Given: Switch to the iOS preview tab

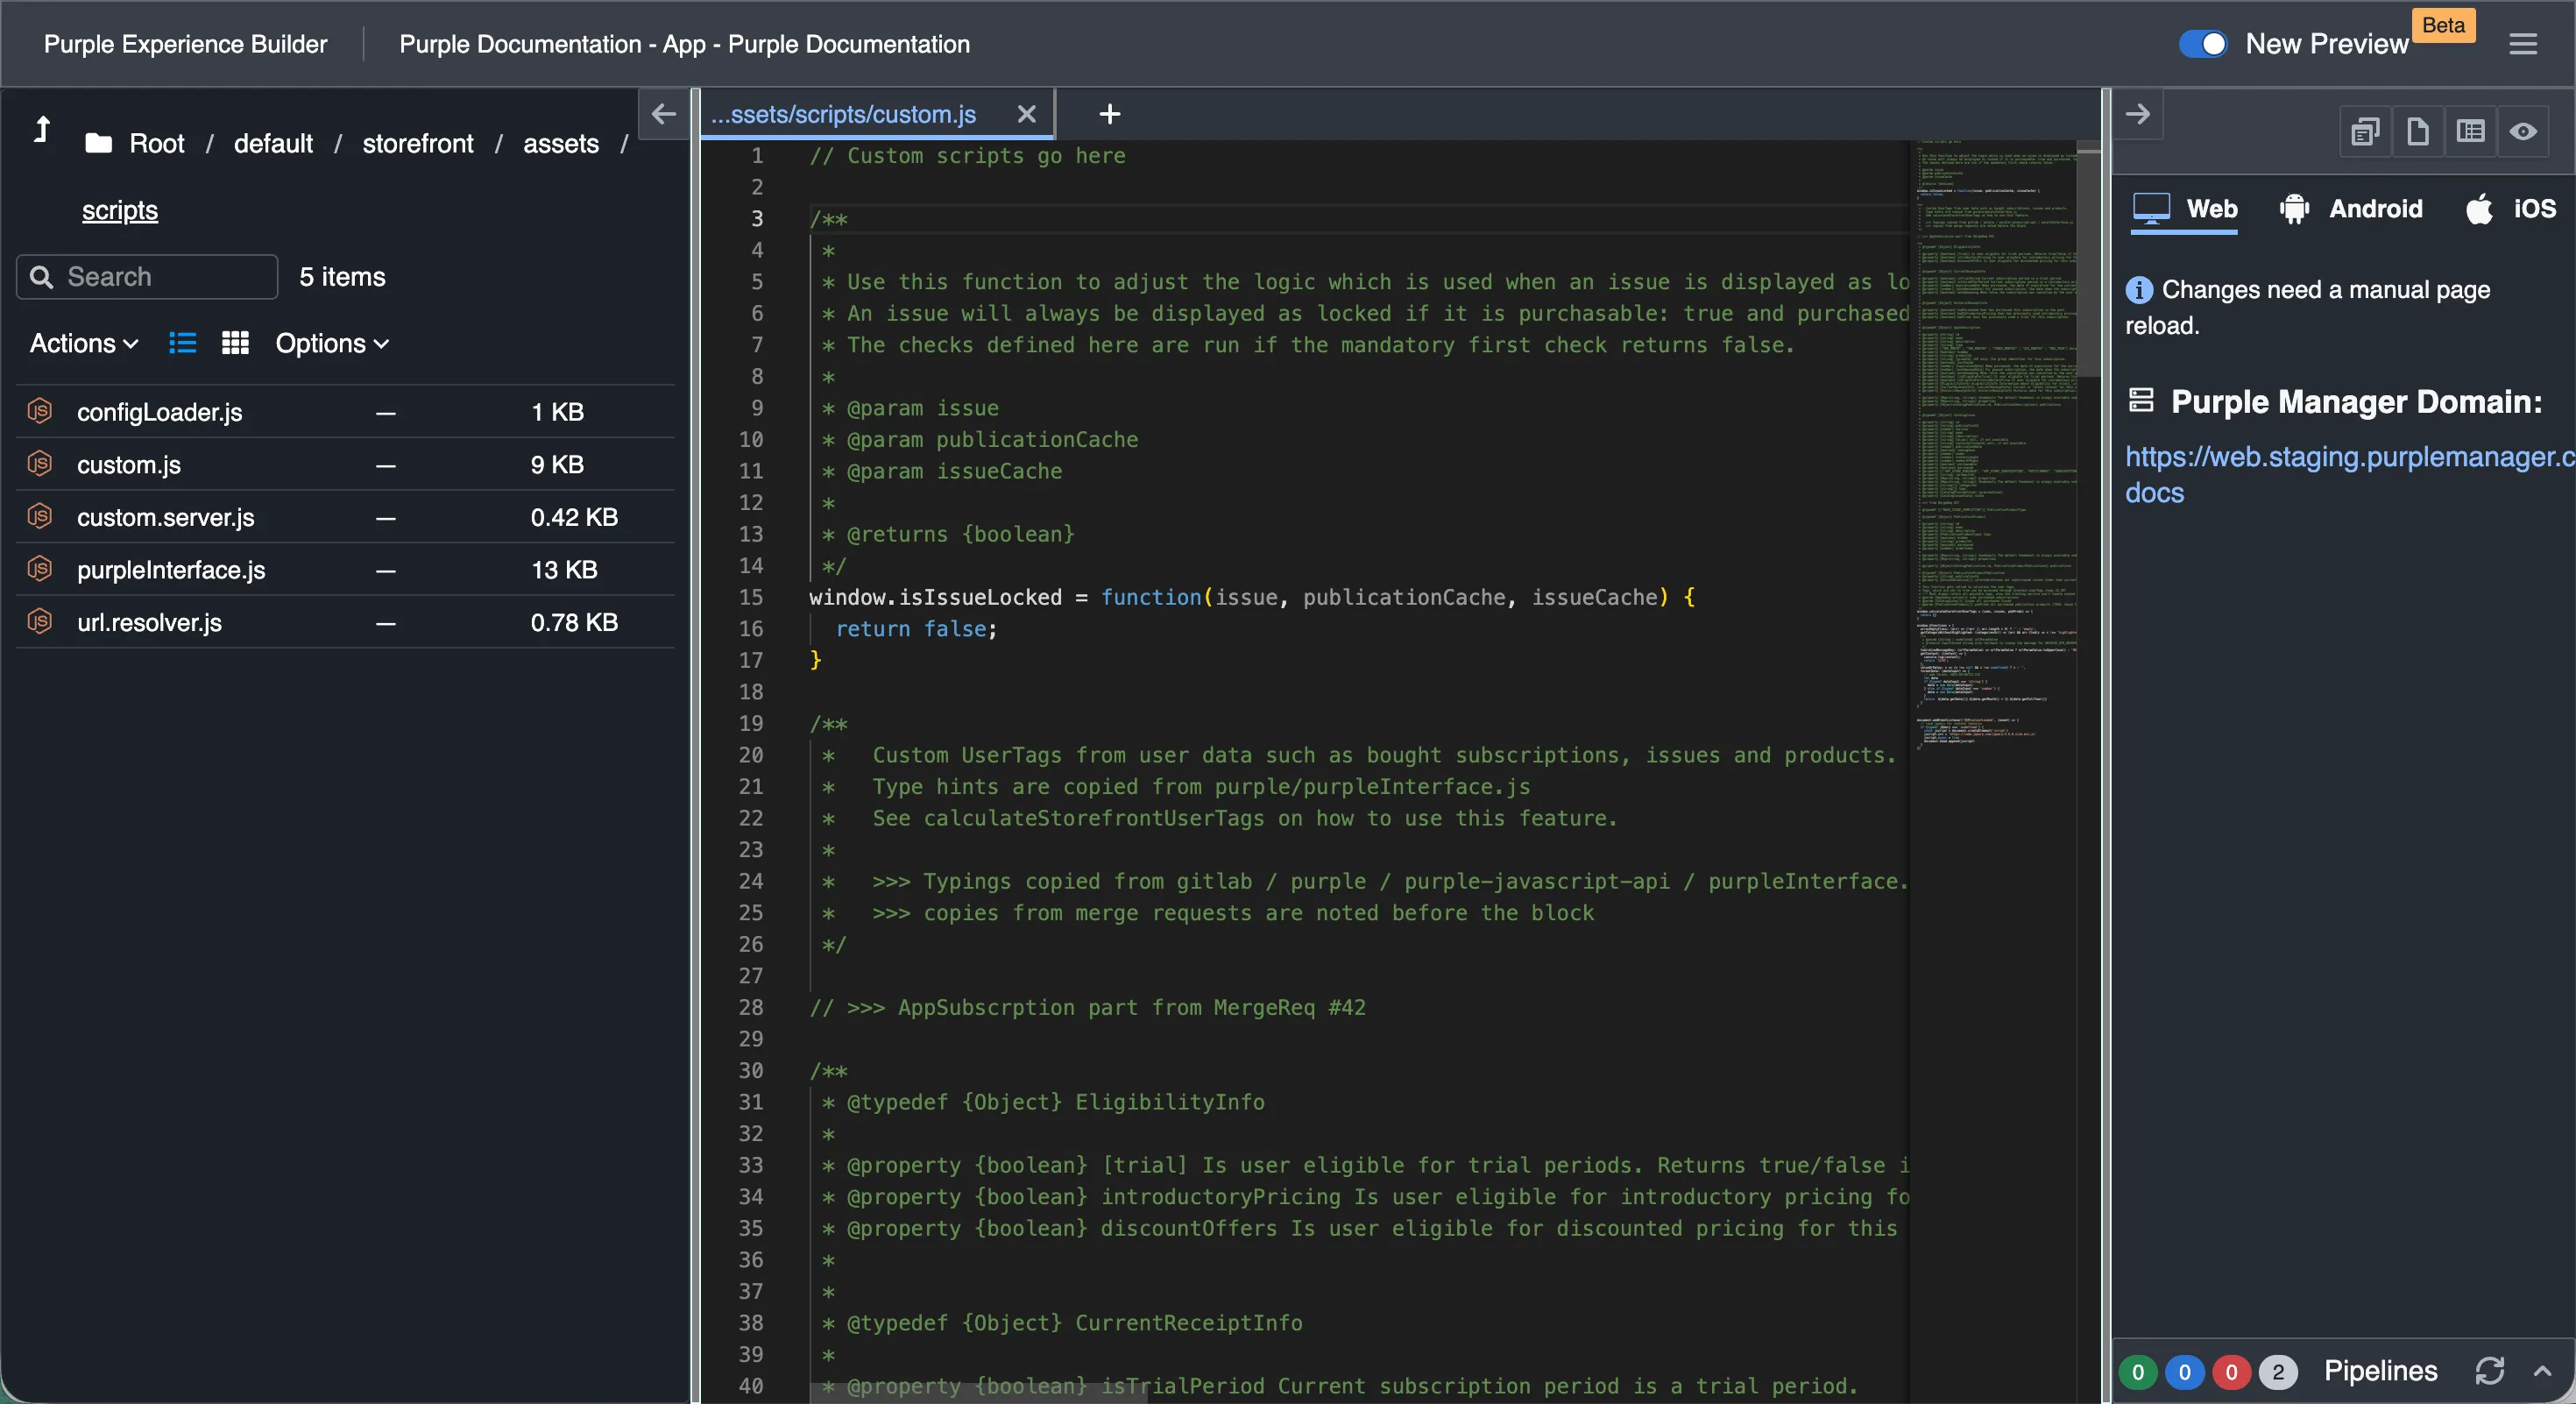Looking at the screenshot, I should (x=2510, y=209).
